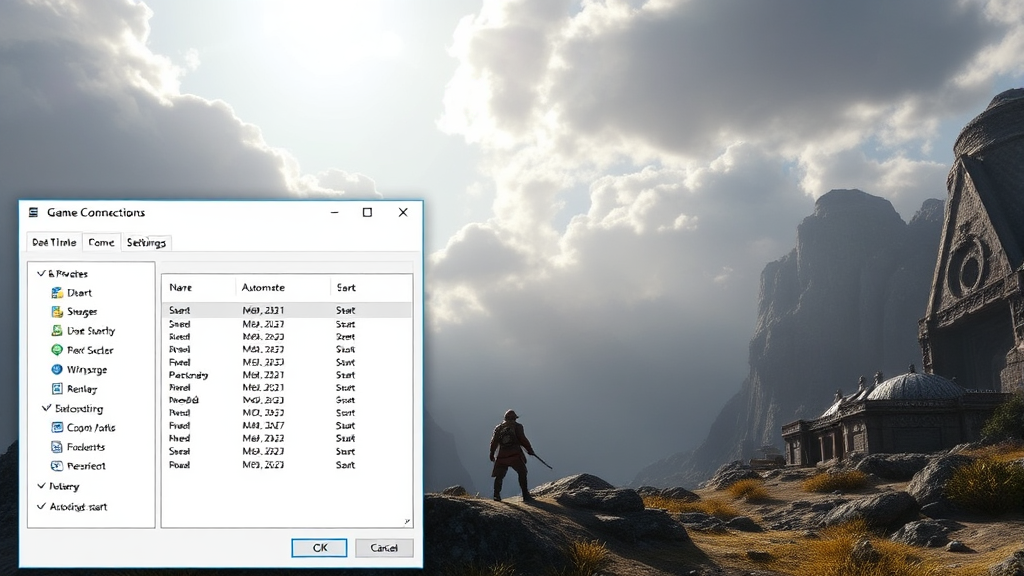This screenshot has height=576, width=1024.
Task: Collapse the top tree group above Diart
Action: (x=42, y=273)
